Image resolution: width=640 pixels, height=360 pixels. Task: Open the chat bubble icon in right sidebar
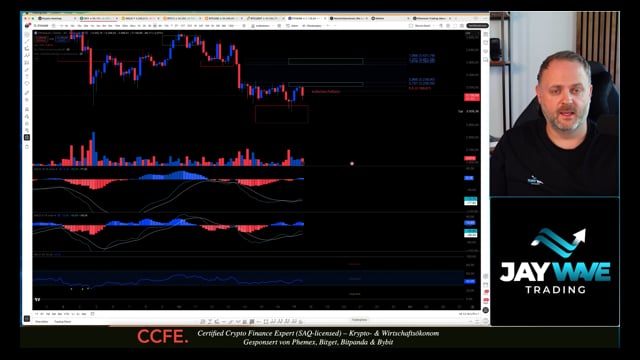(x=485, y=60)
